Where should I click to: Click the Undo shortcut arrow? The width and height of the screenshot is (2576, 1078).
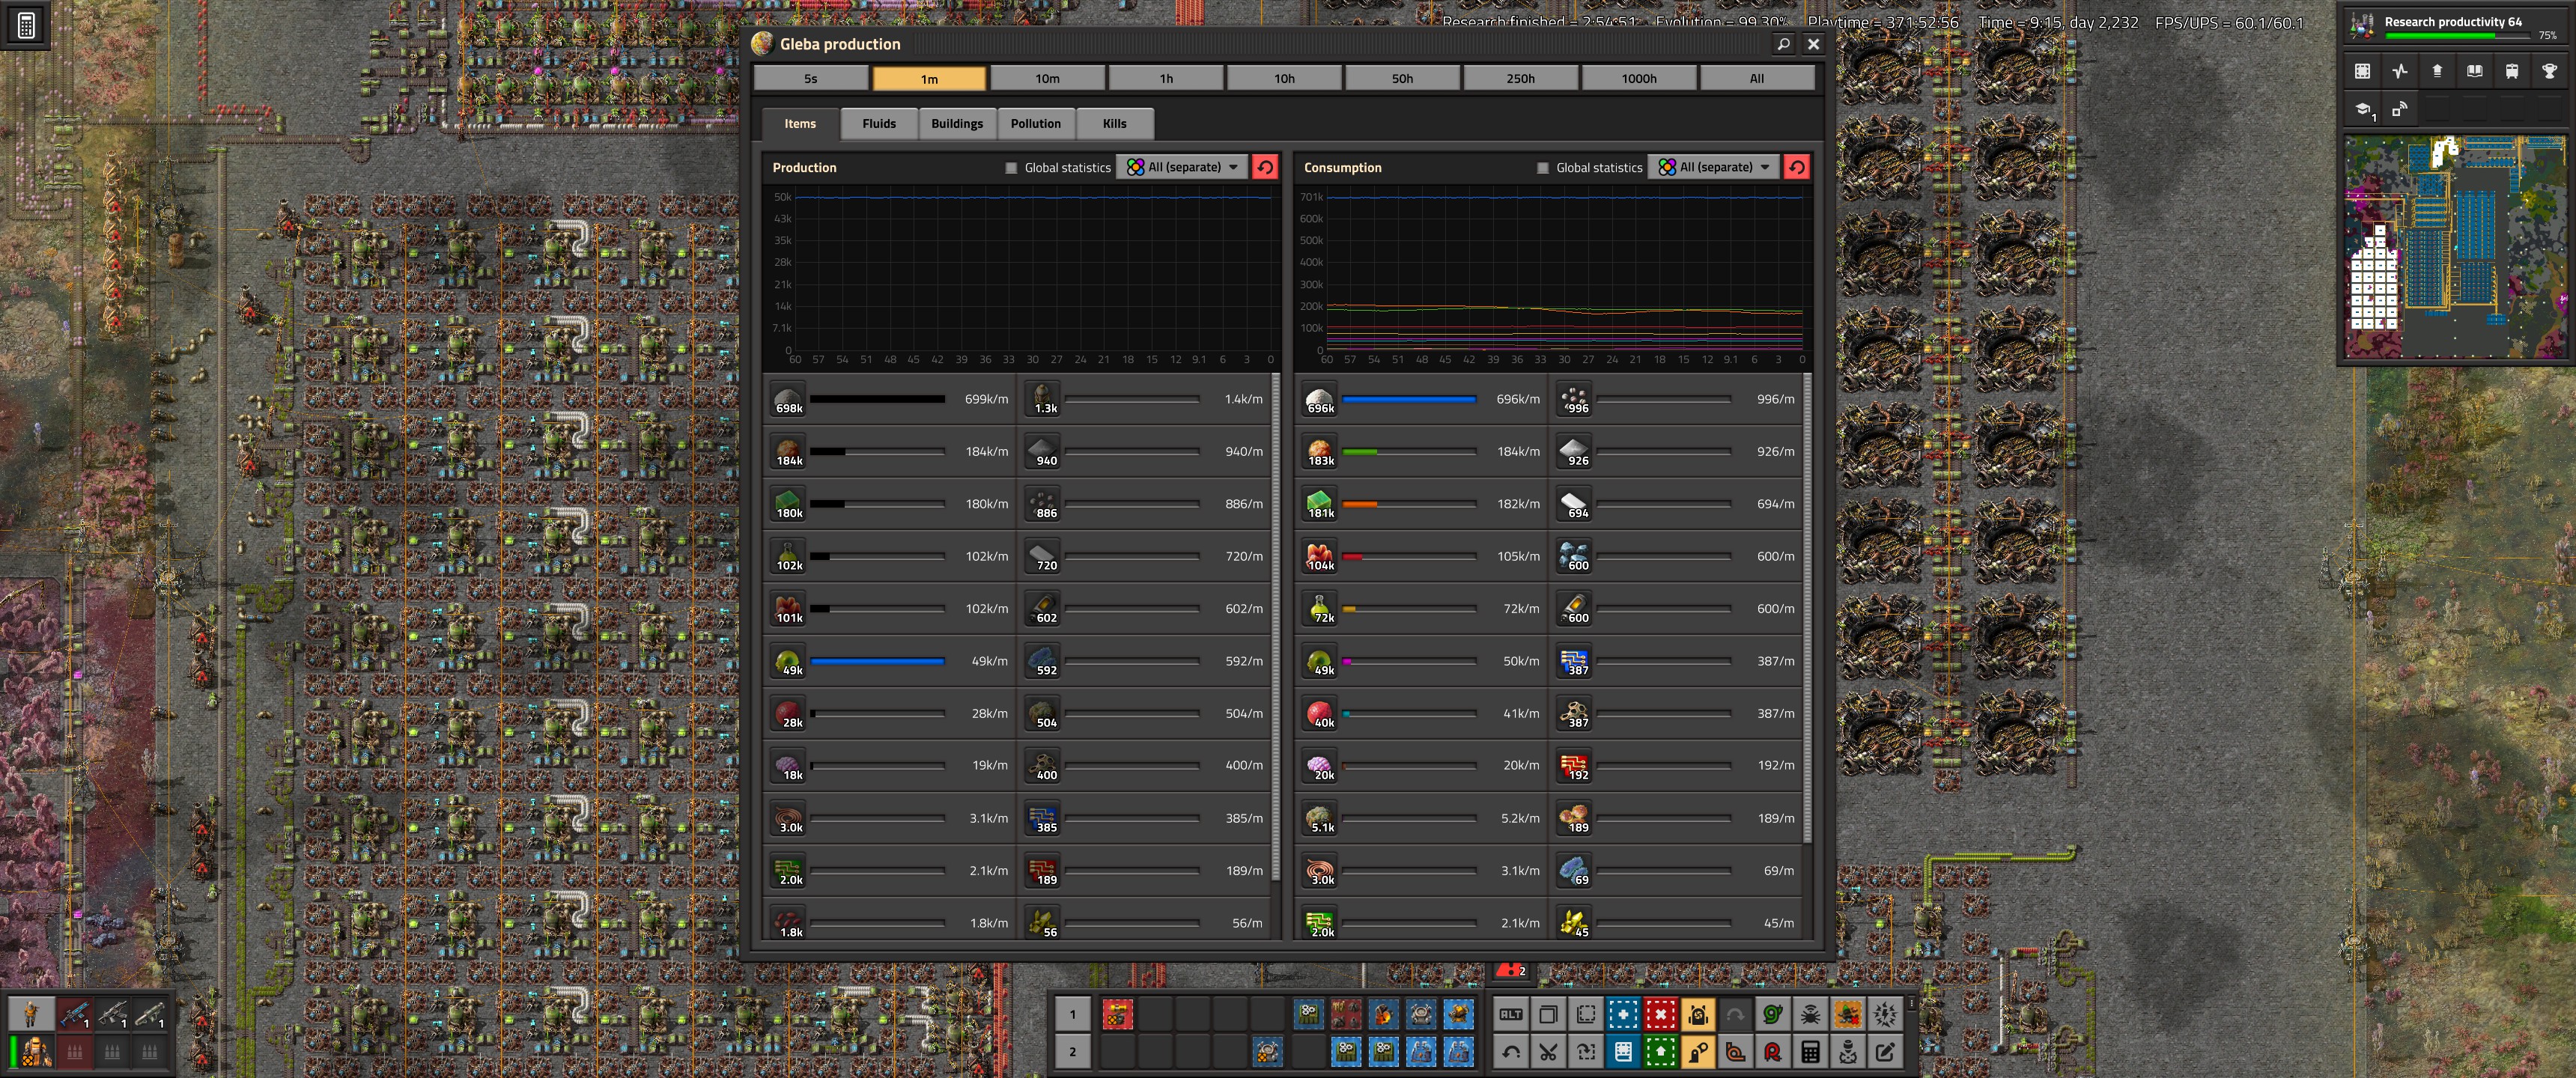pyautogui.click(x=1511, y=1051)
